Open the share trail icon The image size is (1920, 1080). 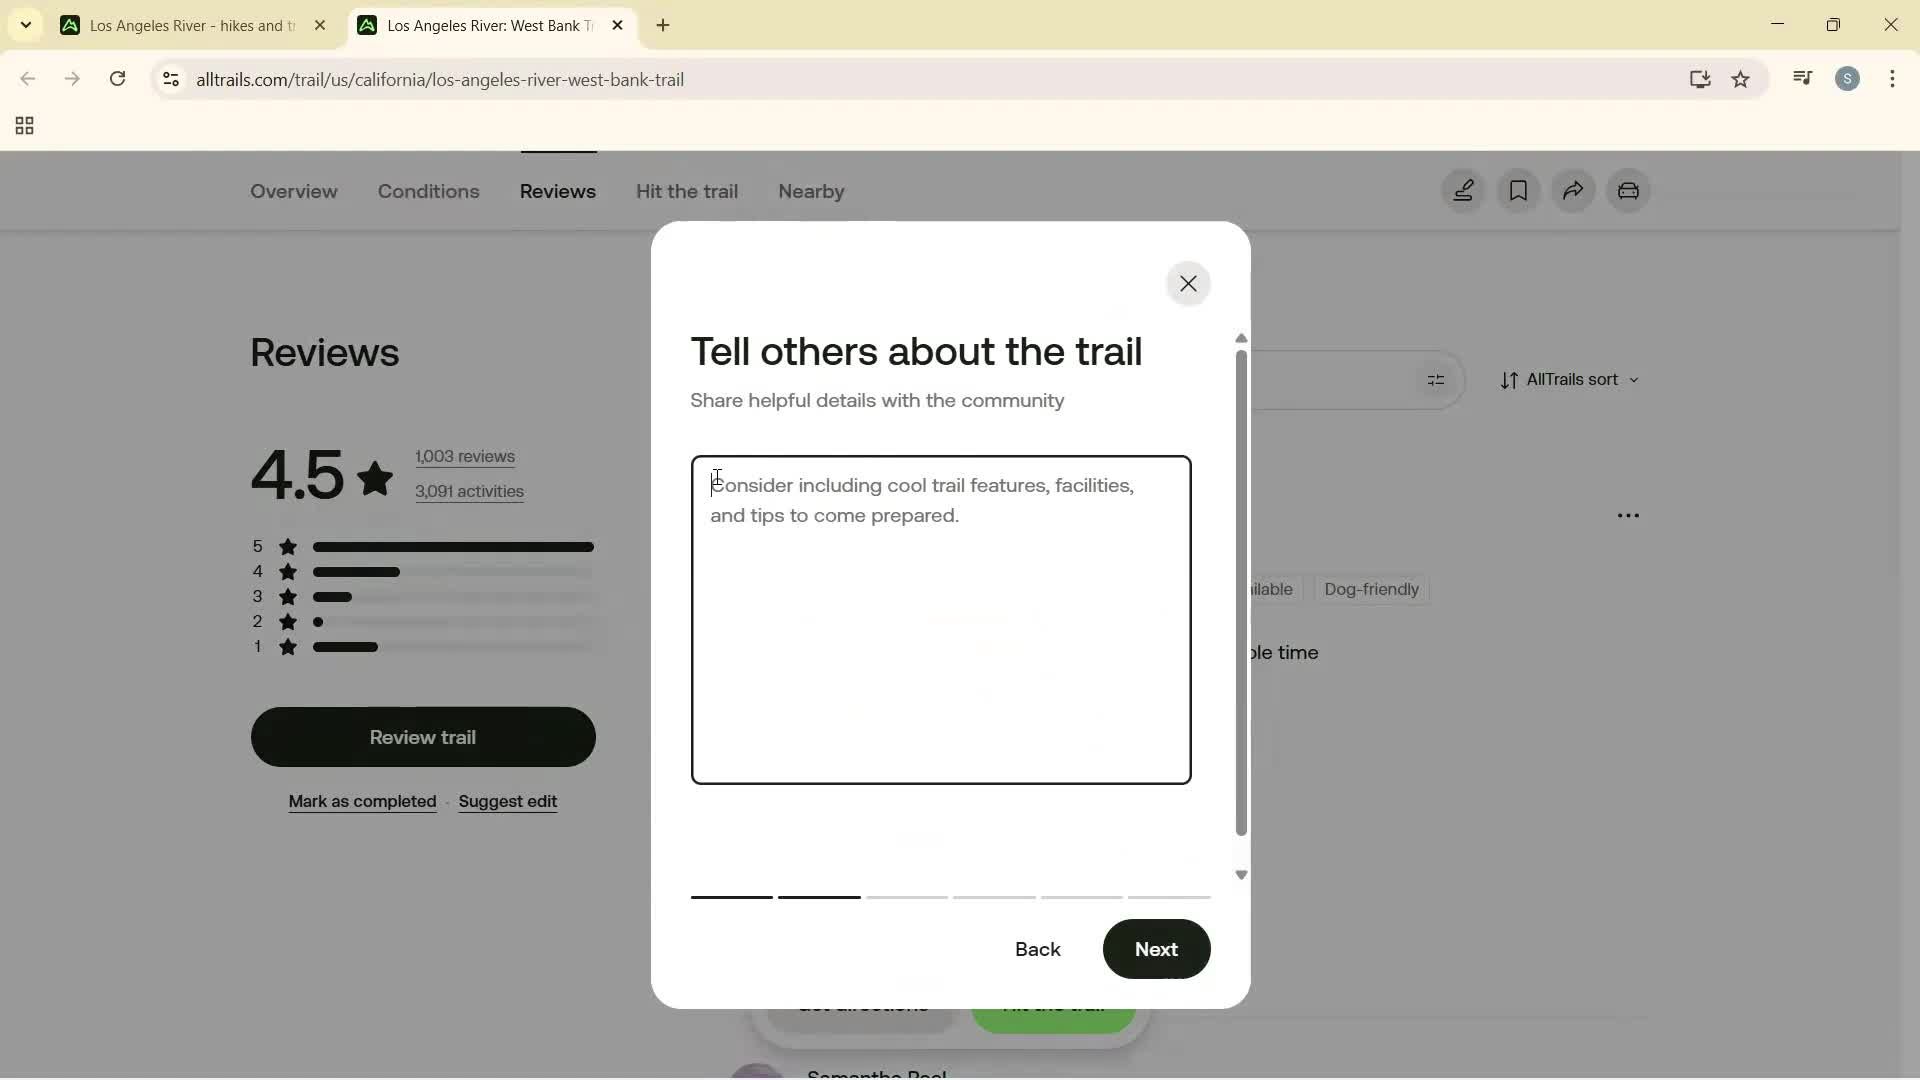[x=1573, y=191]
